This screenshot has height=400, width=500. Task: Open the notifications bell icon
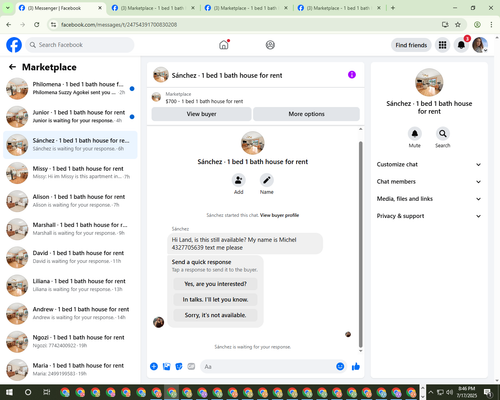(461, 45)
